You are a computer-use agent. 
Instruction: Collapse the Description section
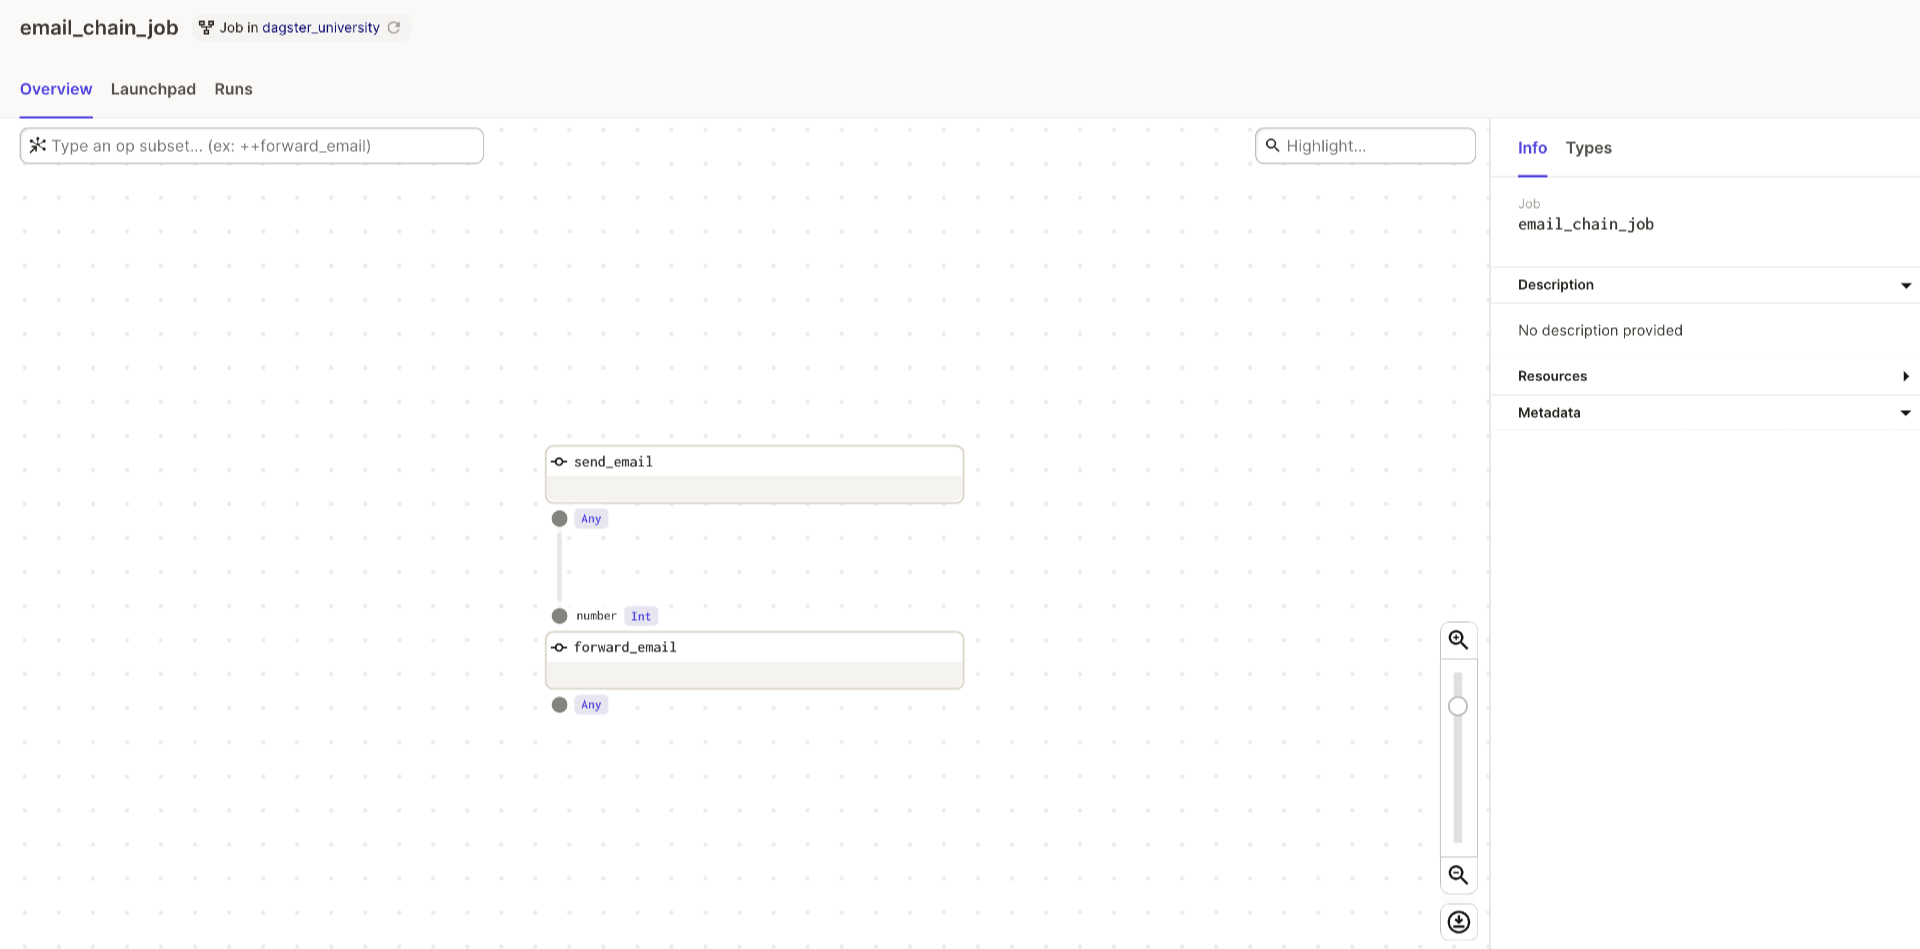[1905, 285]
